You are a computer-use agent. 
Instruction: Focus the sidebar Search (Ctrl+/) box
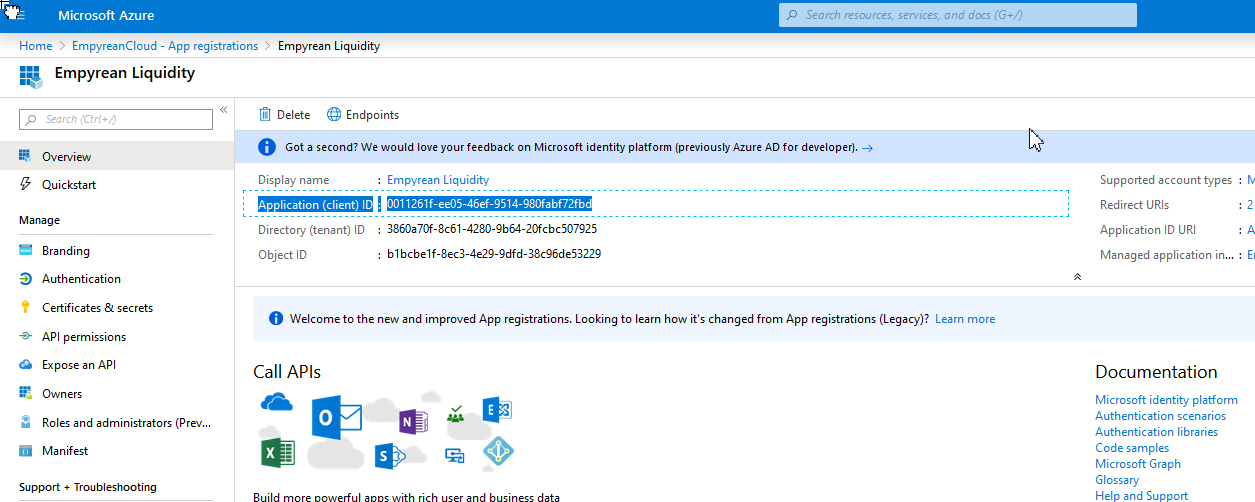point(116,119)
